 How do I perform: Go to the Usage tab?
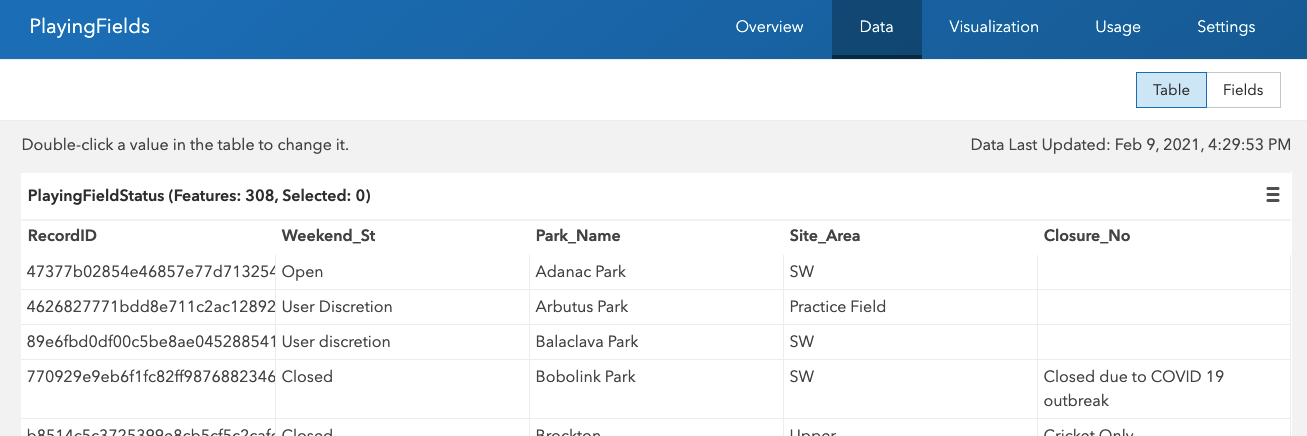point(1117,27)
